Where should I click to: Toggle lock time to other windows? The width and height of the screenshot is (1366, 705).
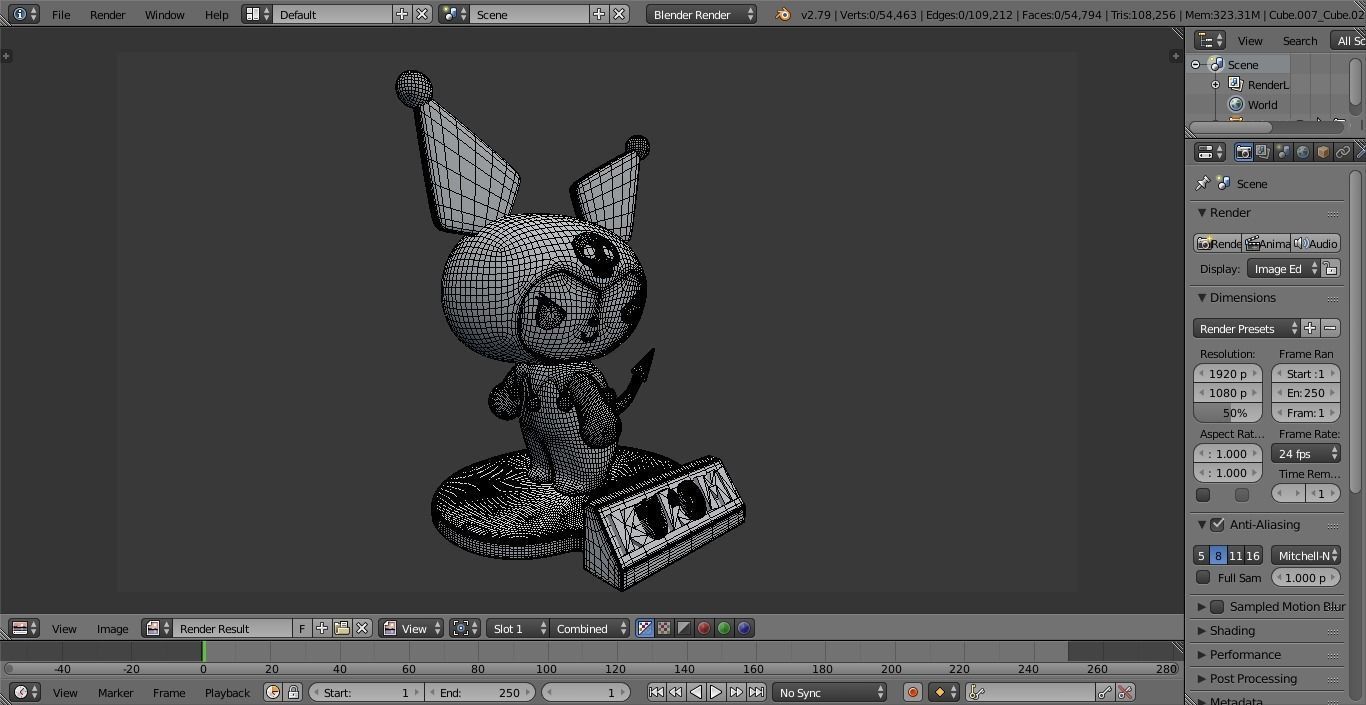293,692
